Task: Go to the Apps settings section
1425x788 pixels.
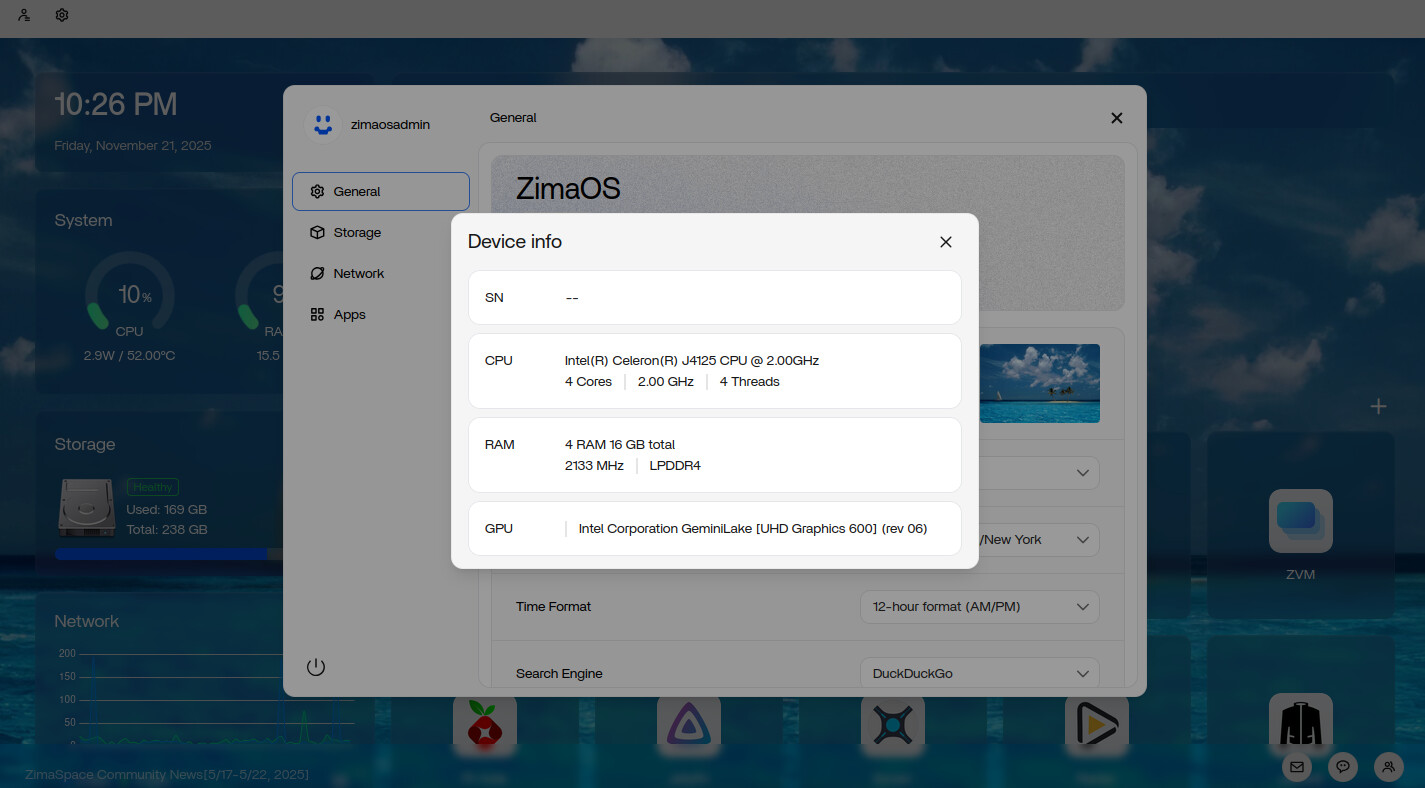Action: (x=349, y=315)
